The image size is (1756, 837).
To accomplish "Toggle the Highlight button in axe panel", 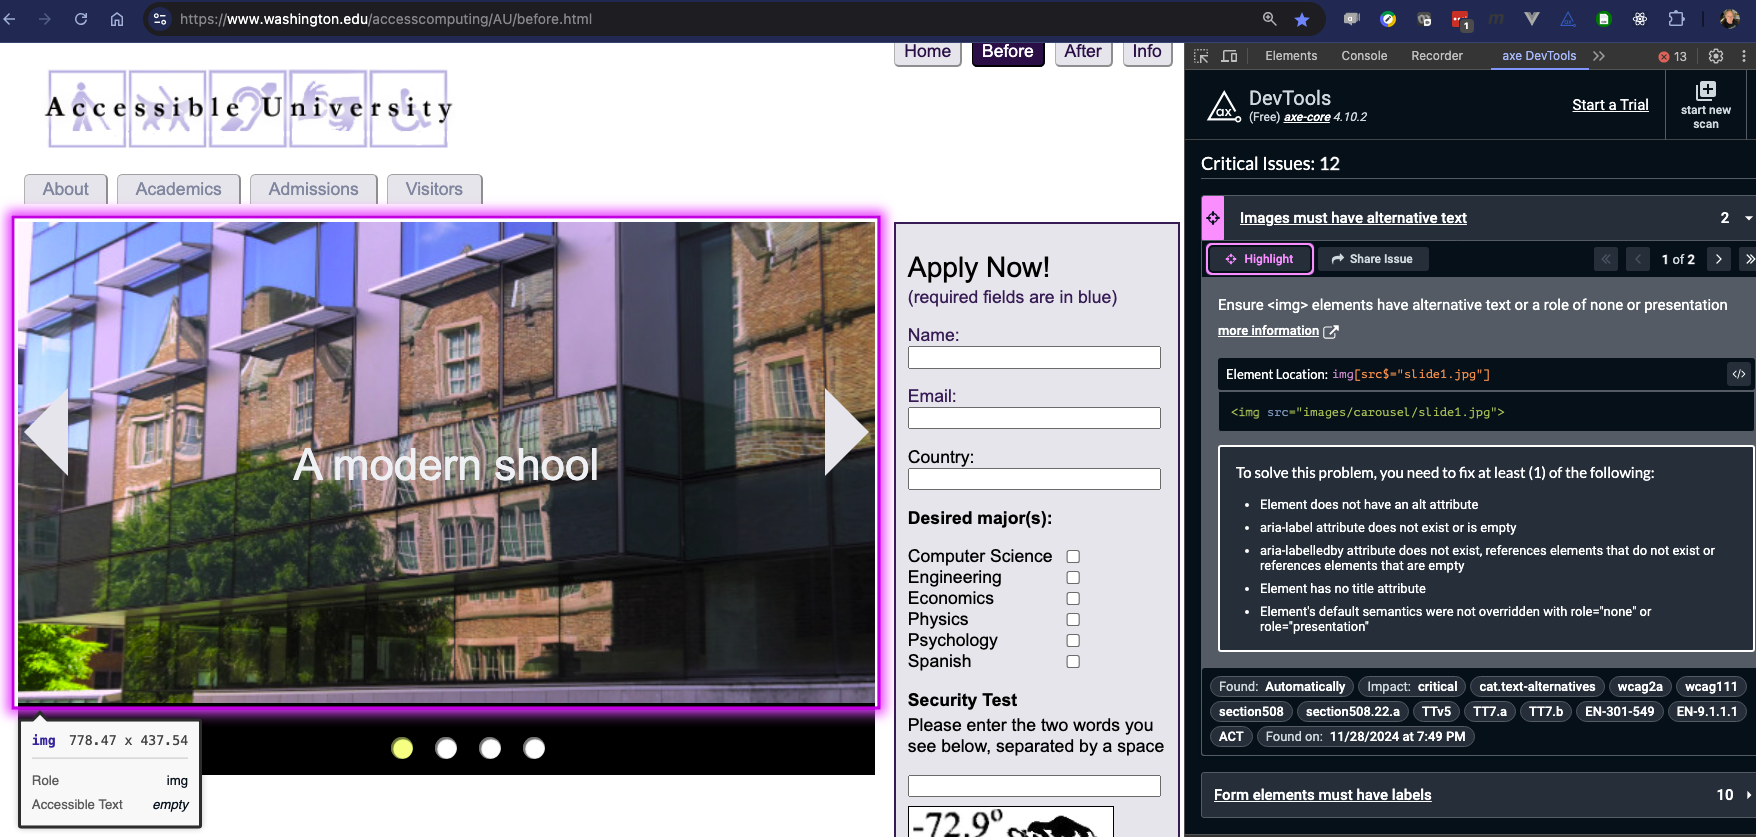I will click(x=1260, y=259).
